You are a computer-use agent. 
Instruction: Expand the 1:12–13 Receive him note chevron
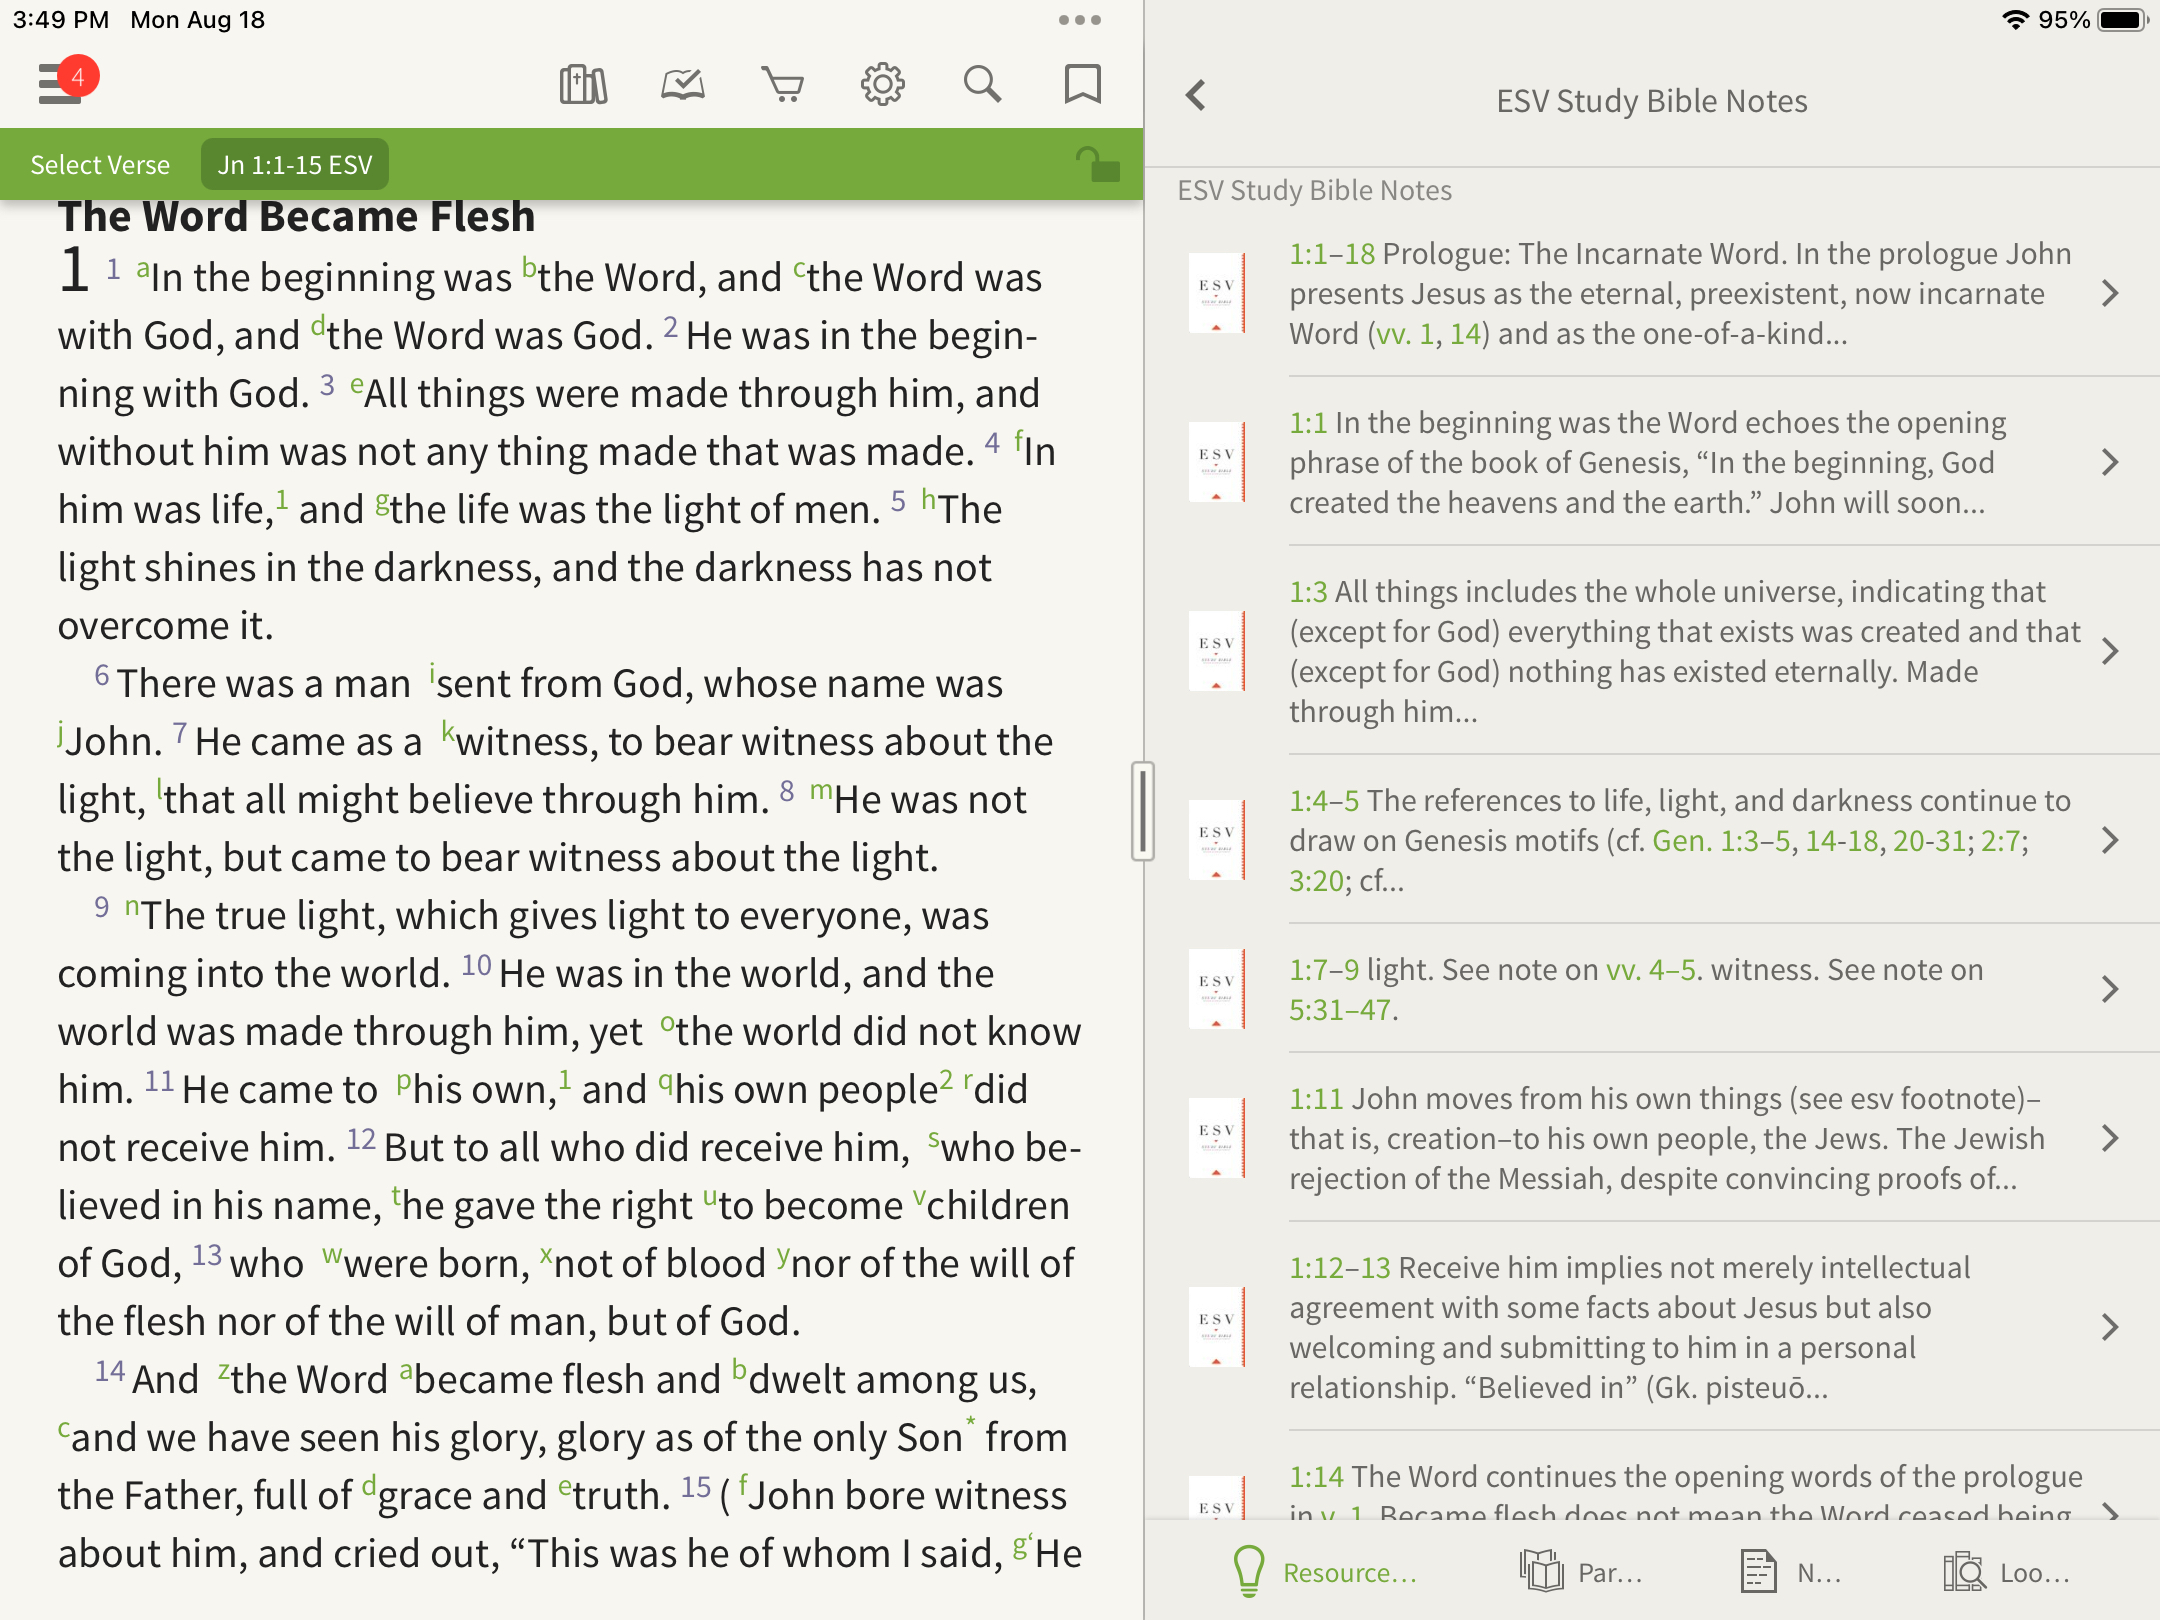click(2110, 1327)
